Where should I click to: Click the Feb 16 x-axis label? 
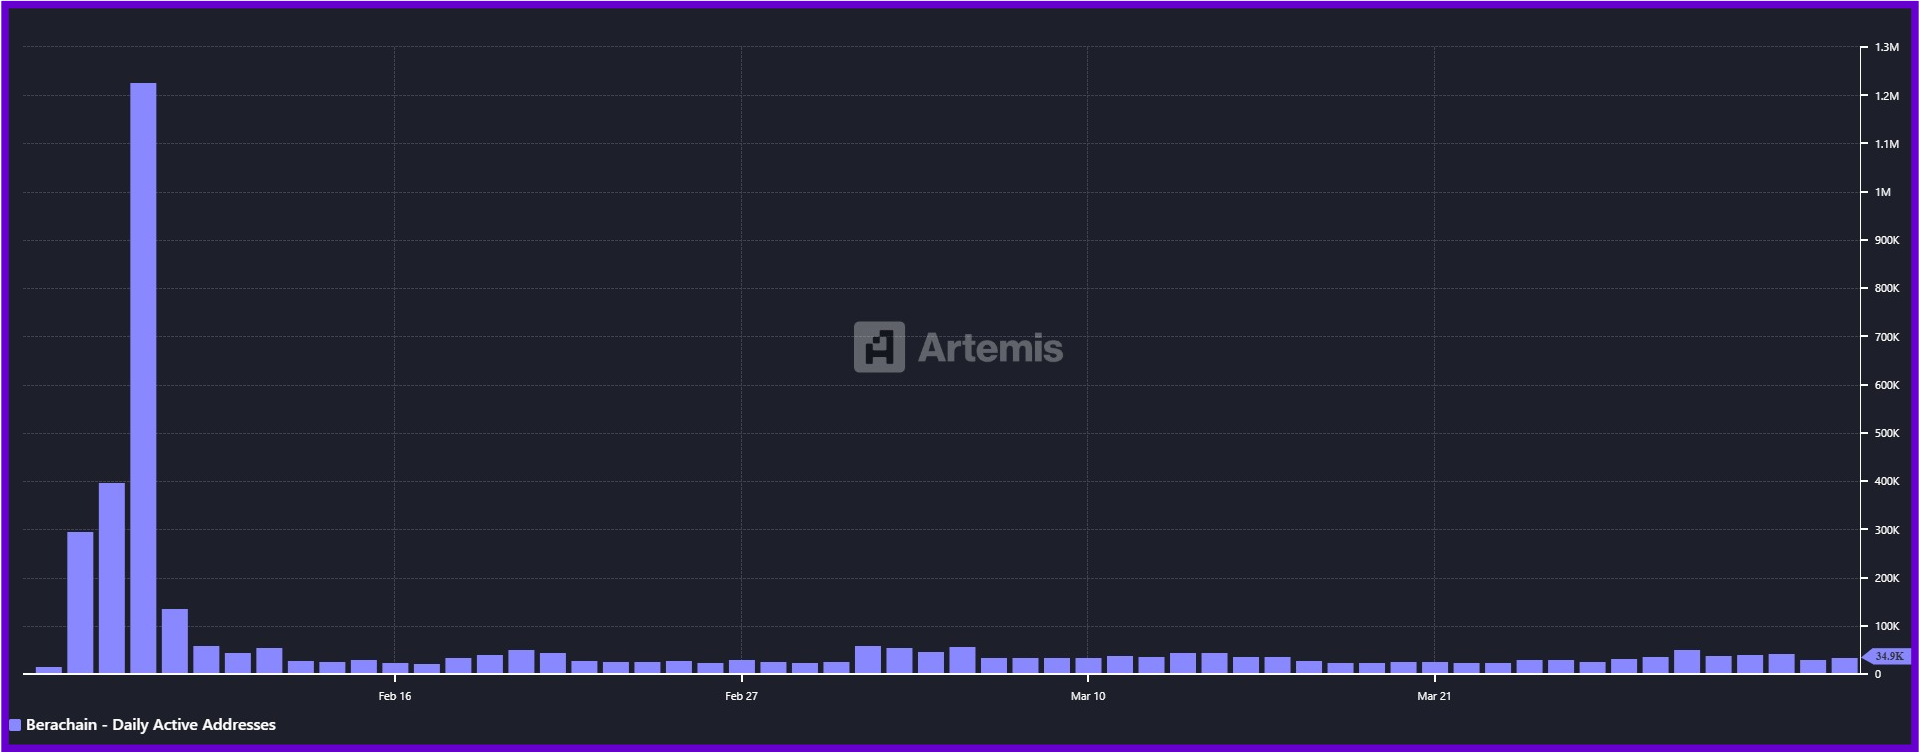[x=395, y=696]
